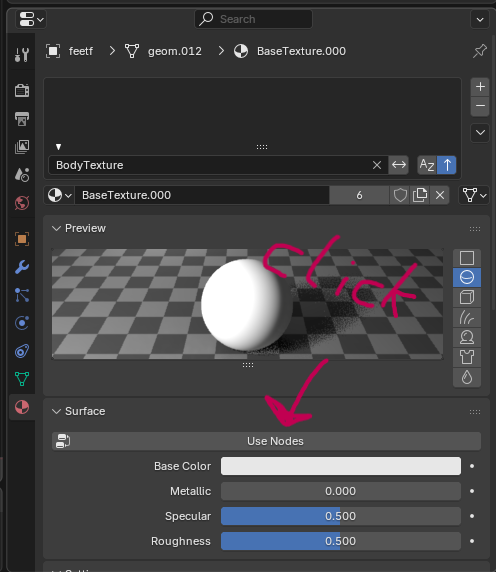Collapse the slot list filter triangle

point(58,147)
